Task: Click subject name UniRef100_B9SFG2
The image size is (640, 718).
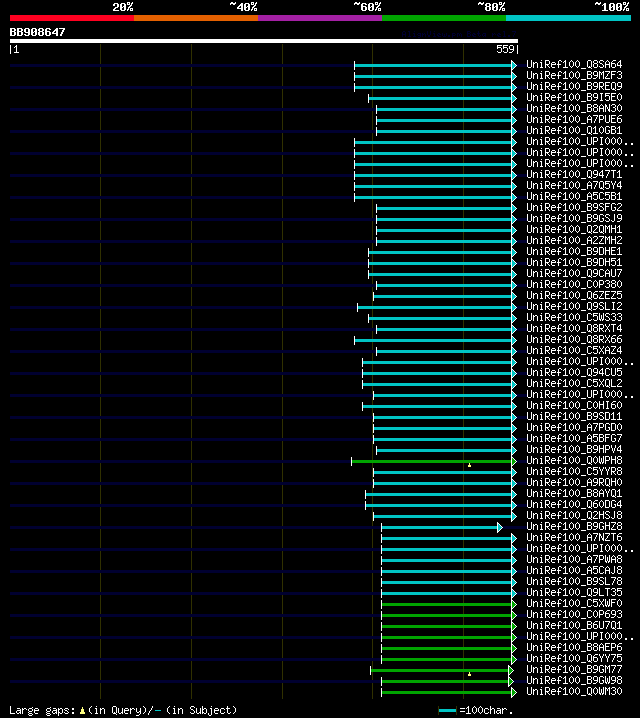Action: [574, 207]
